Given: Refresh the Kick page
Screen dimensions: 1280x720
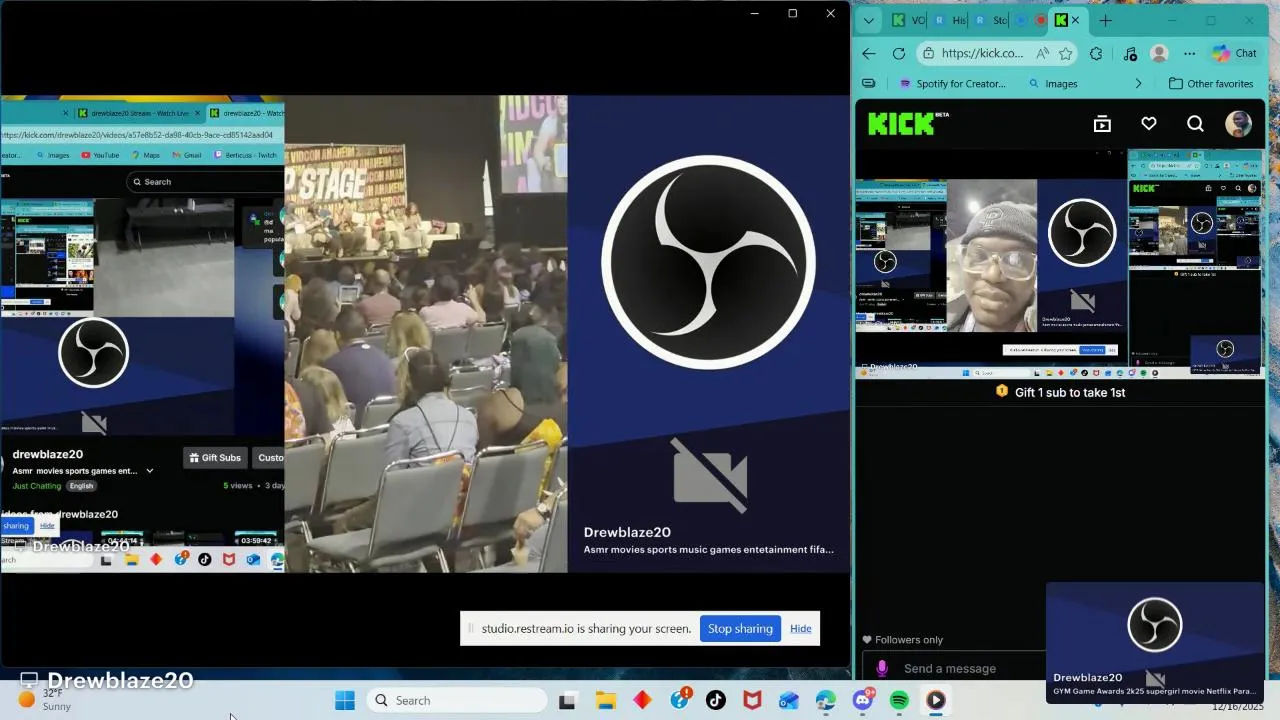Looking at the screenshot, I should coord(898,54).
